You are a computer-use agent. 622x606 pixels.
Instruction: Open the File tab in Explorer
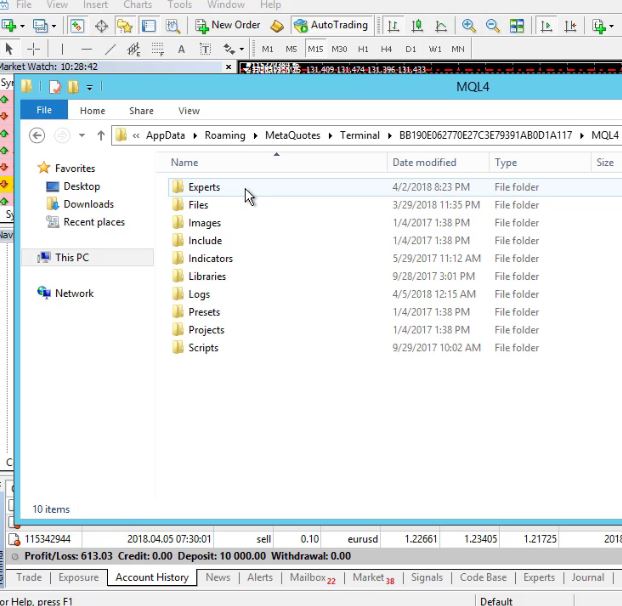click(x=44, y=110)
